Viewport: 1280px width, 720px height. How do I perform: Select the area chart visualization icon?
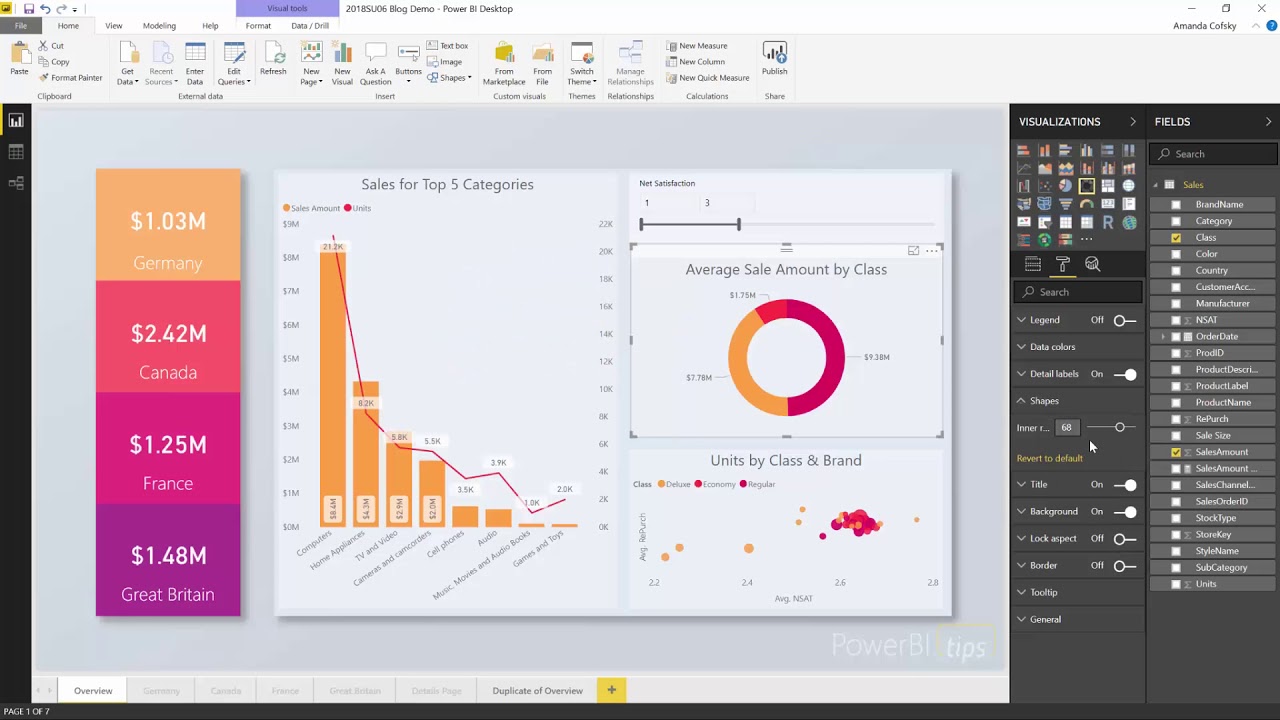[x=1045, y=168]
